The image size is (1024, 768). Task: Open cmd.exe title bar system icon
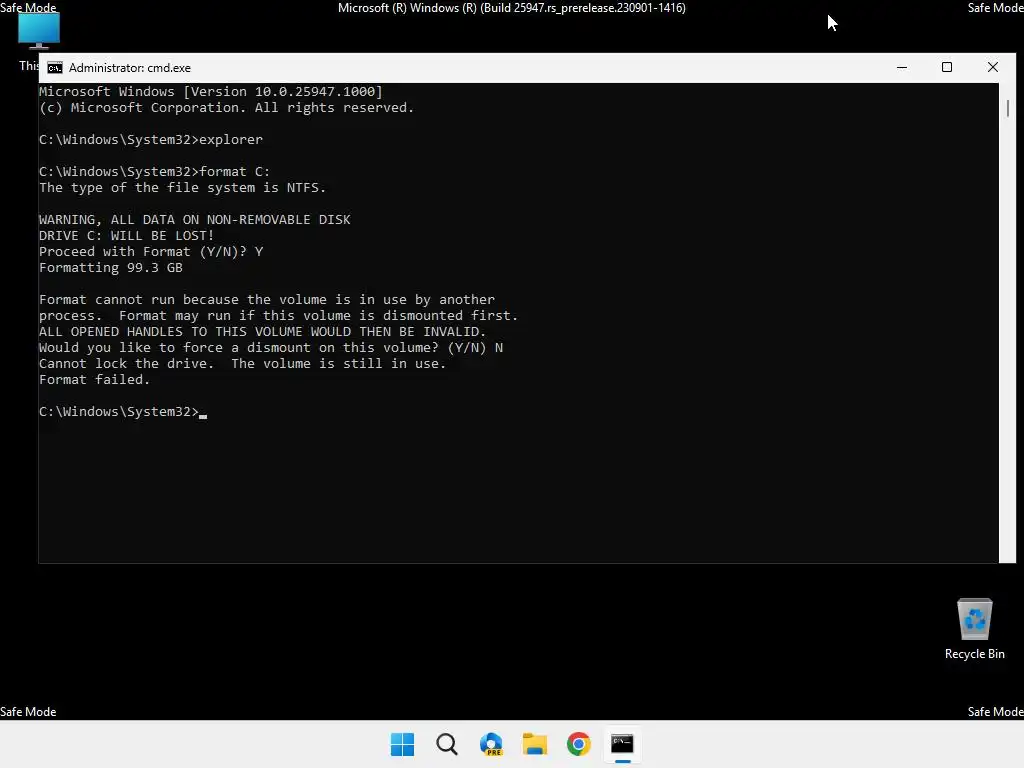(x=55, y=68)
